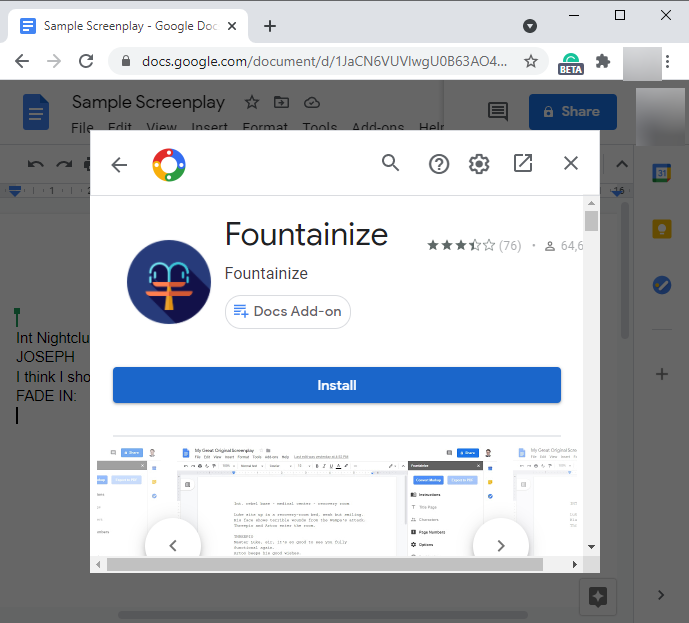Click the dialog's vertical scrollbar thumb

pos(591,221)
